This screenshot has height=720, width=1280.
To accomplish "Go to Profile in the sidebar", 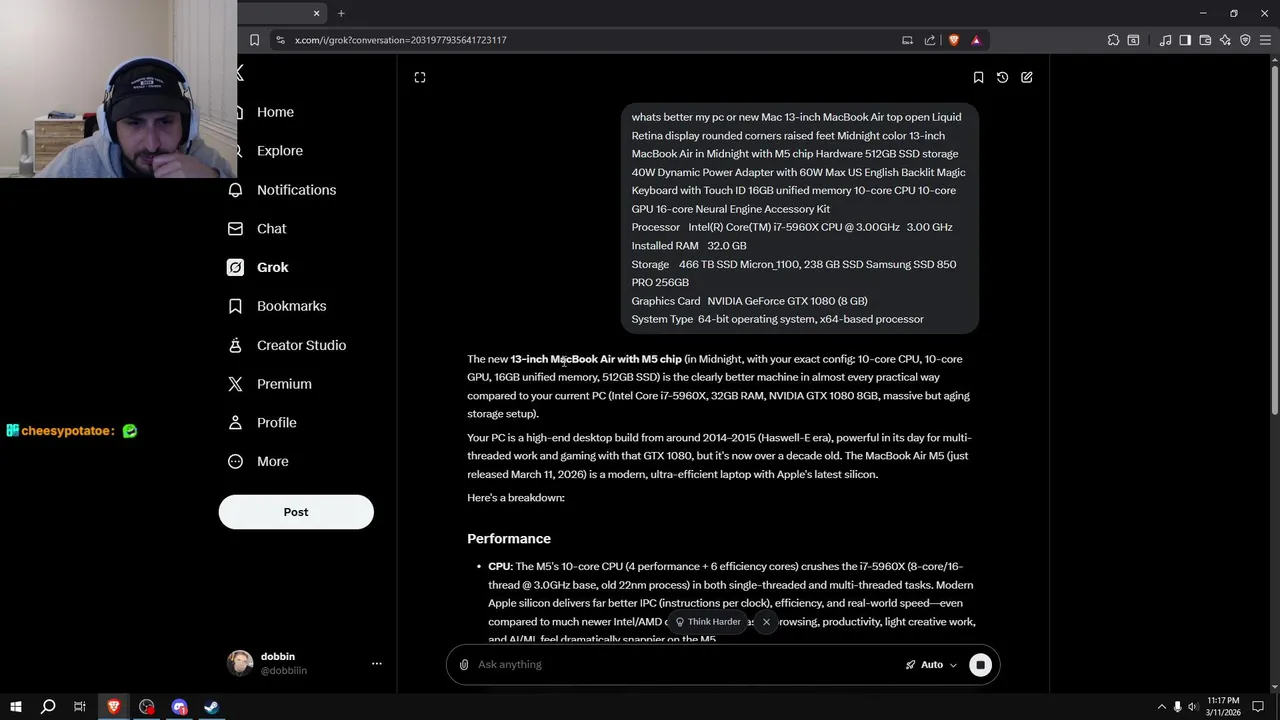I will (276, 423).
